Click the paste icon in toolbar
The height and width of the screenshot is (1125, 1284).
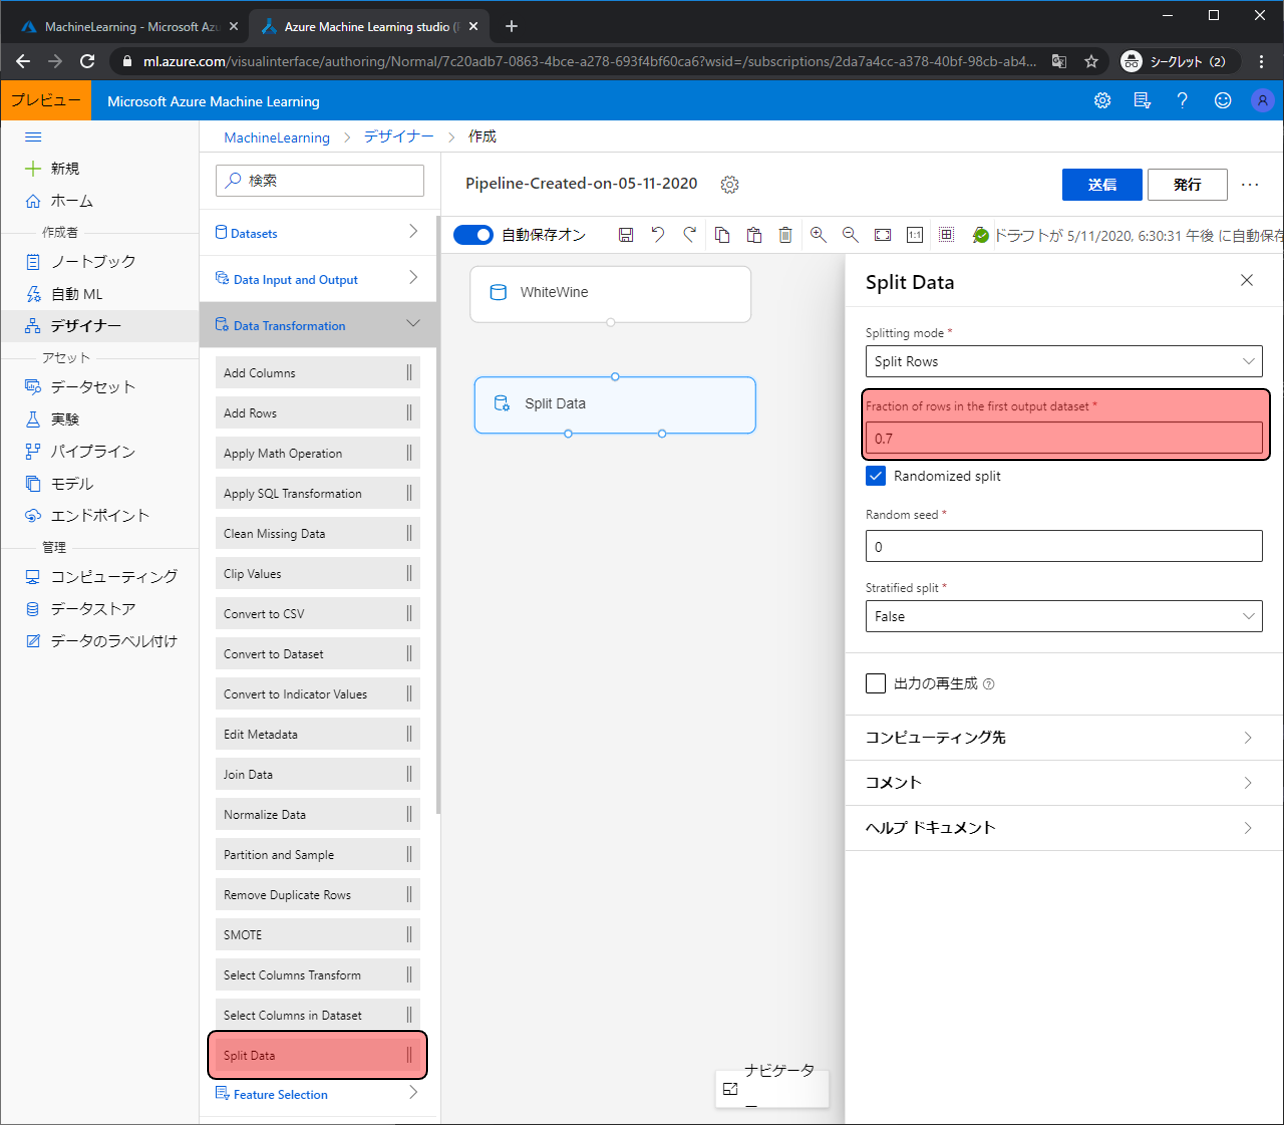tap(754, 235)
